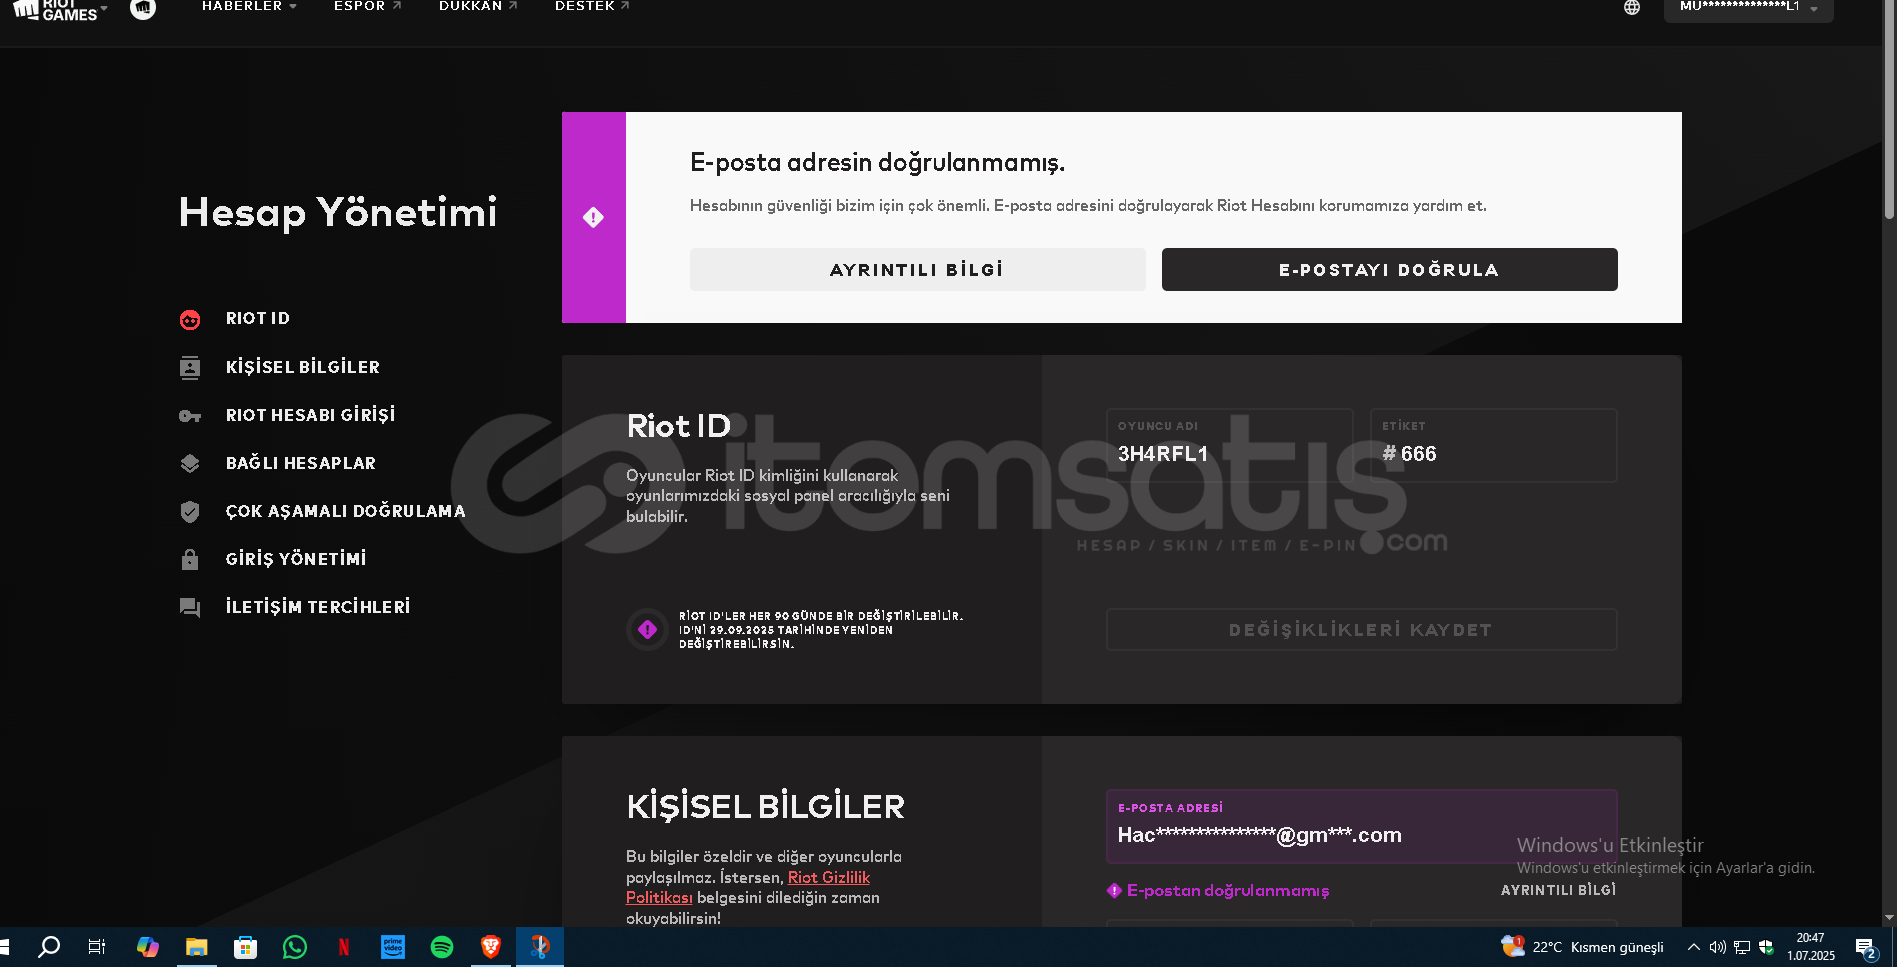This screenshot has width=1897, height=967.
Task: Click the E-postayı Doğrula button
Action: [1390, 270]
